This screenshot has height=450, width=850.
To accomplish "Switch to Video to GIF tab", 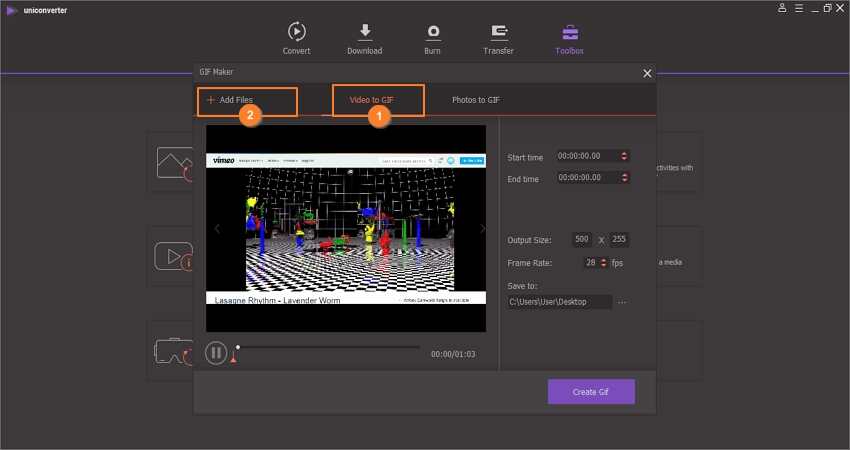I will [378, 100].
